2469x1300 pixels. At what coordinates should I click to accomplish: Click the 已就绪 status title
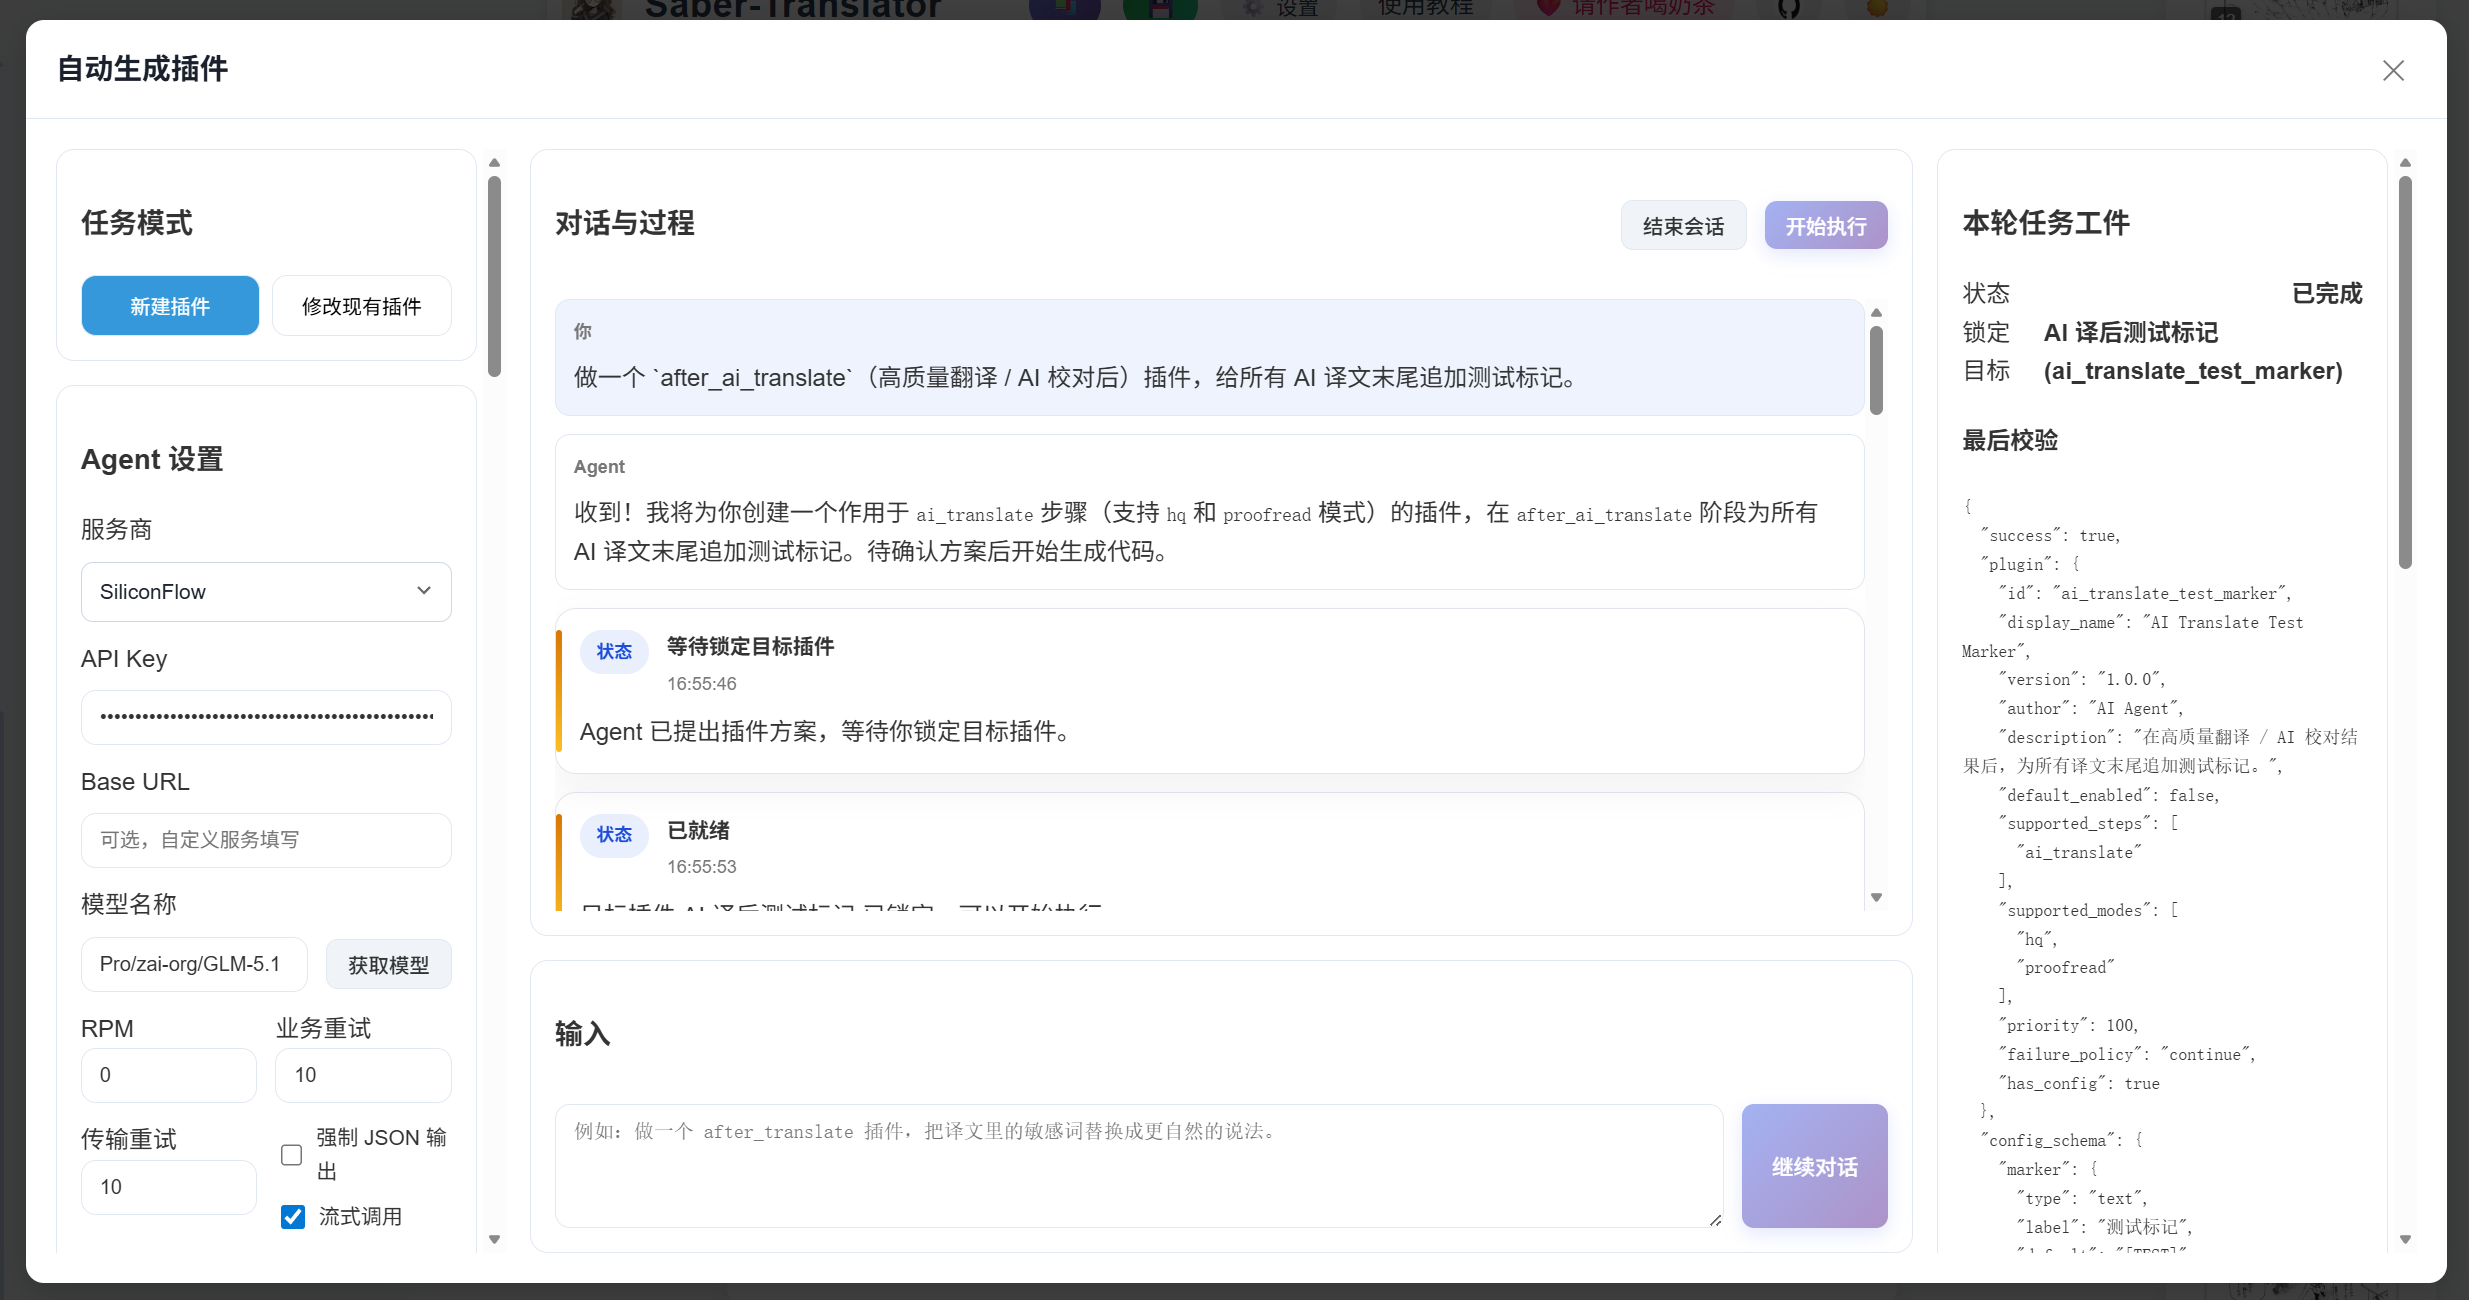coord(698,831)
